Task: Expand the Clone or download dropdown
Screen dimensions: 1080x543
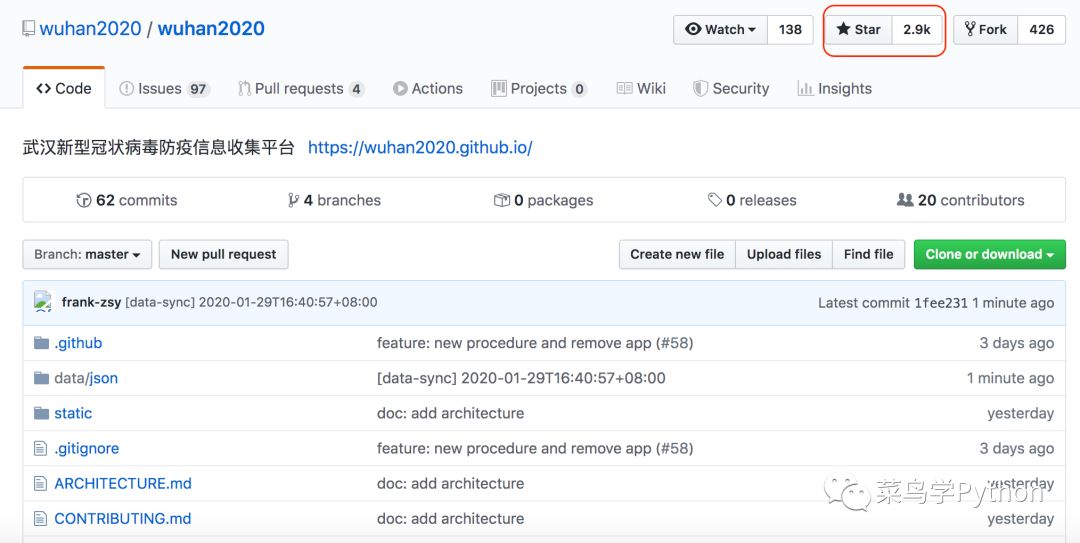Action: 990,254
